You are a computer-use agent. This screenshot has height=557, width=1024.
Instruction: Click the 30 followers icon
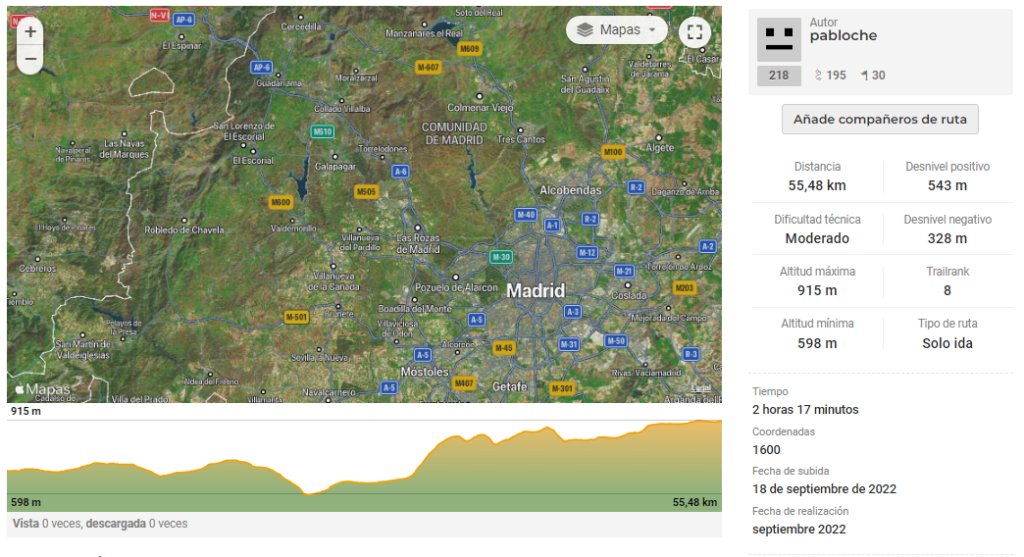click(x=864, y=76)
